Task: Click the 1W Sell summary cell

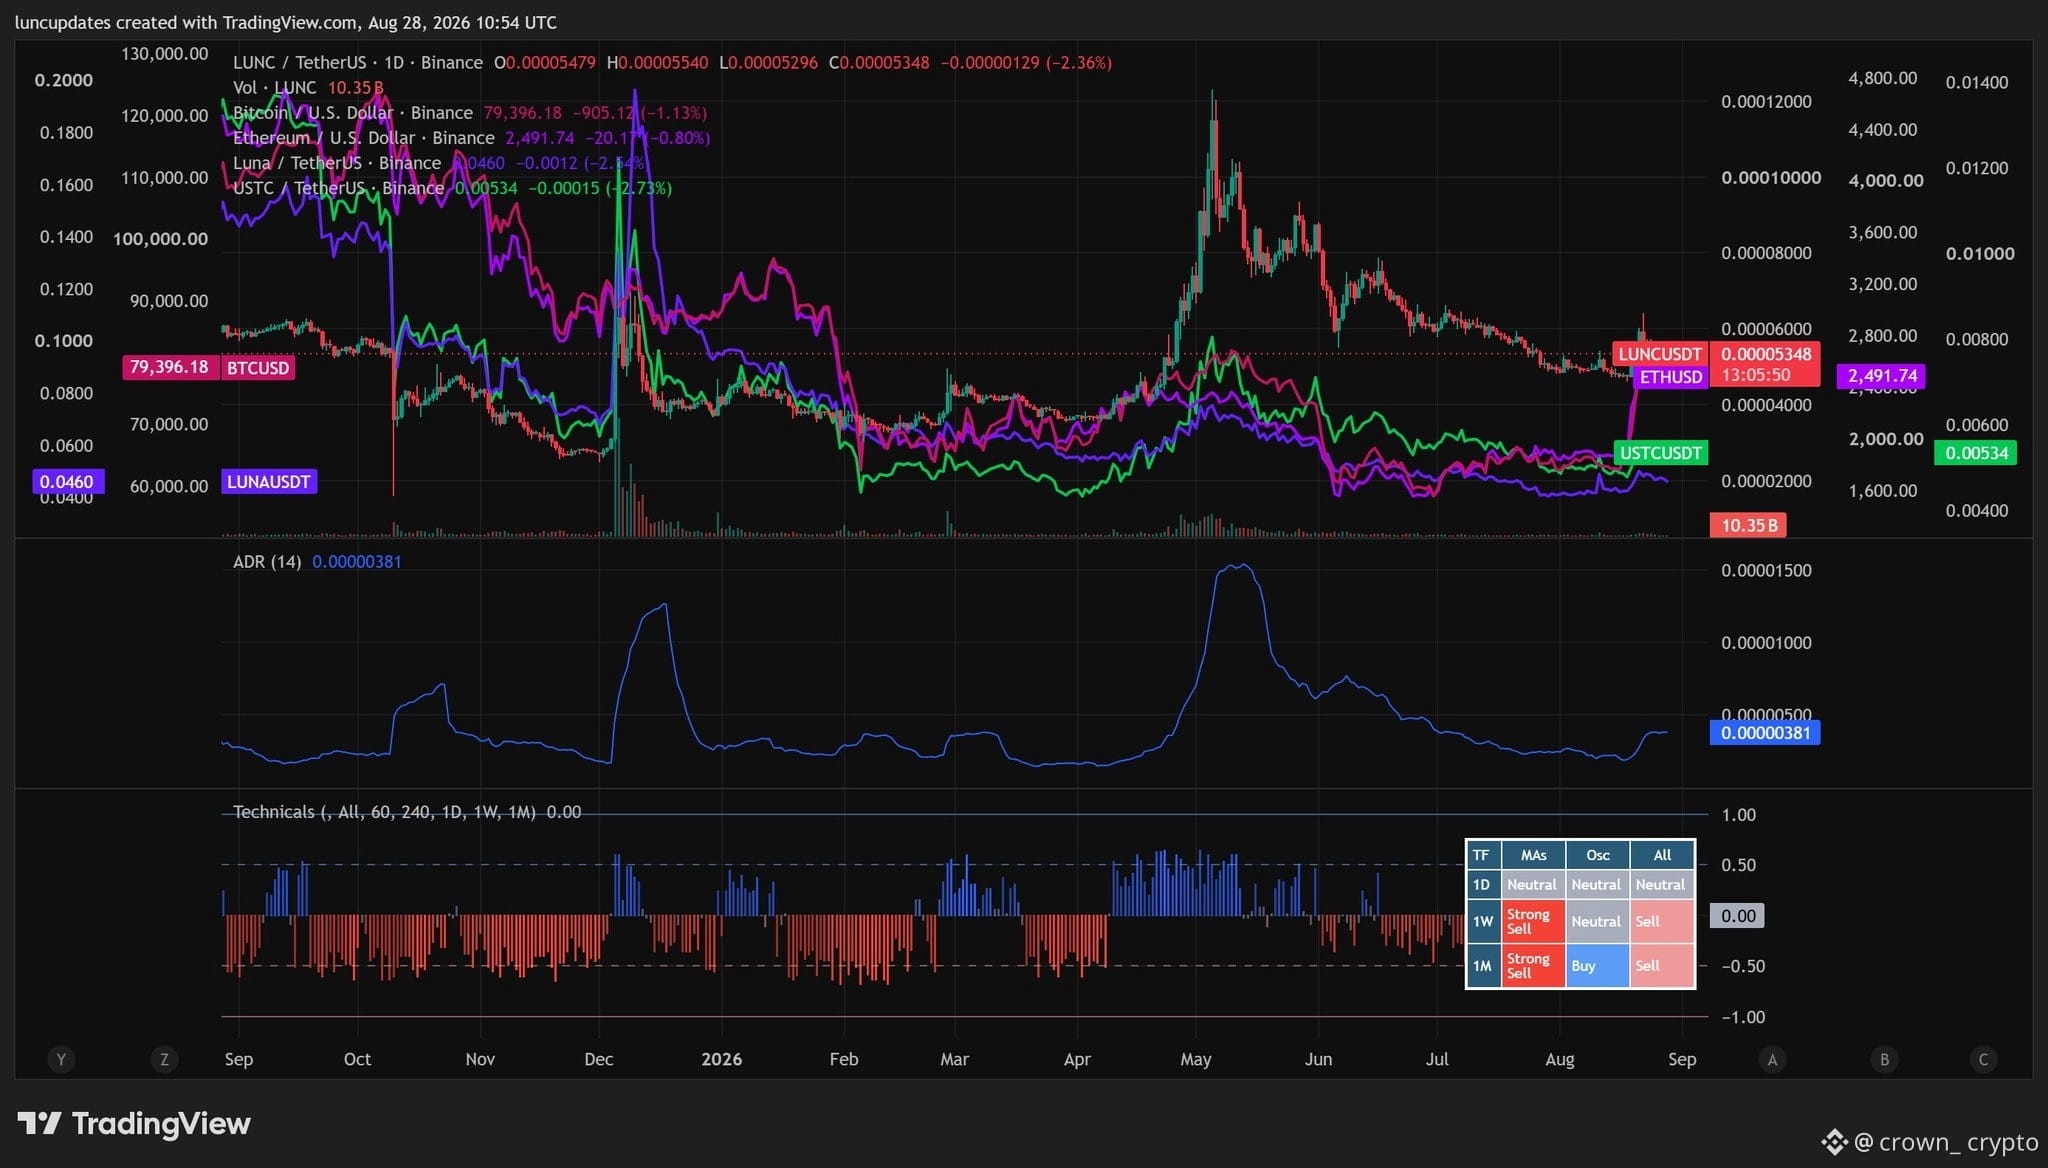Action: [x=1662, y=921]
